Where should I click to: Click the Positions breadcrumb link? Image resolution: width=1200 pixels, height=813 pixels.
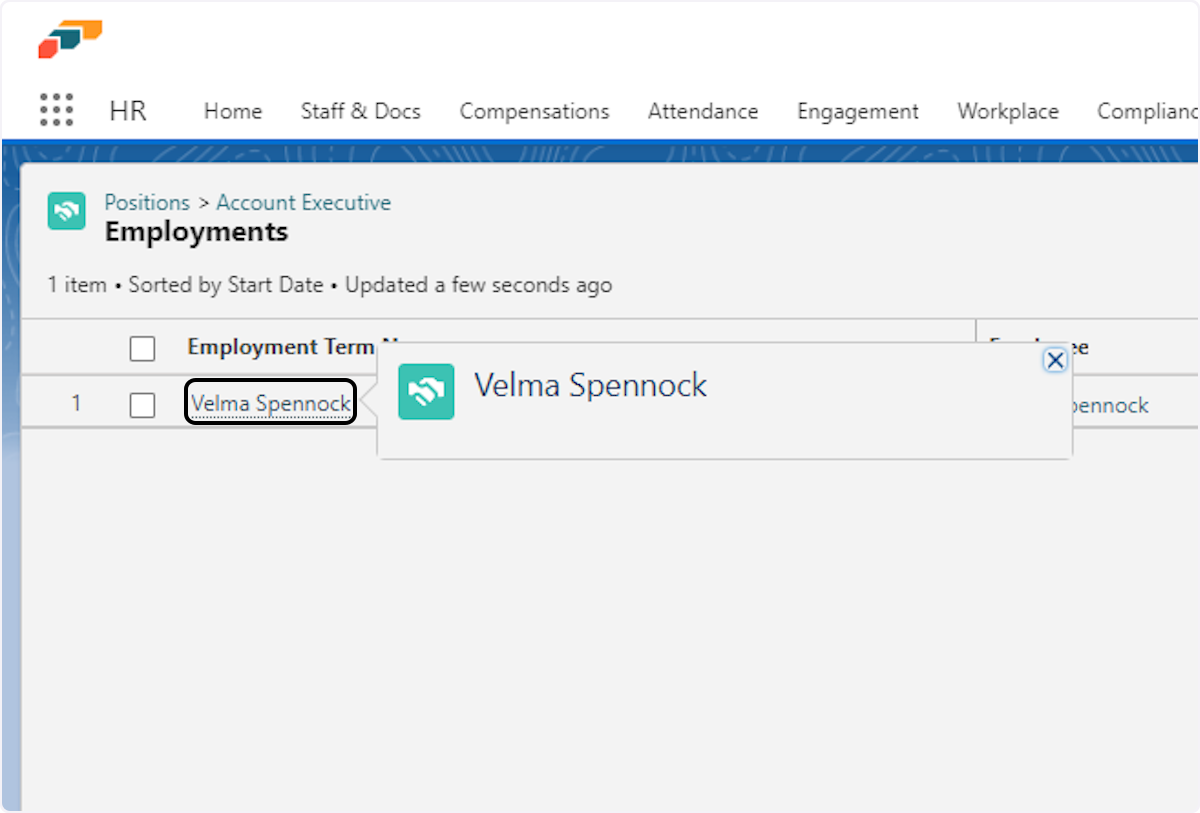click(x=147, y=202)
